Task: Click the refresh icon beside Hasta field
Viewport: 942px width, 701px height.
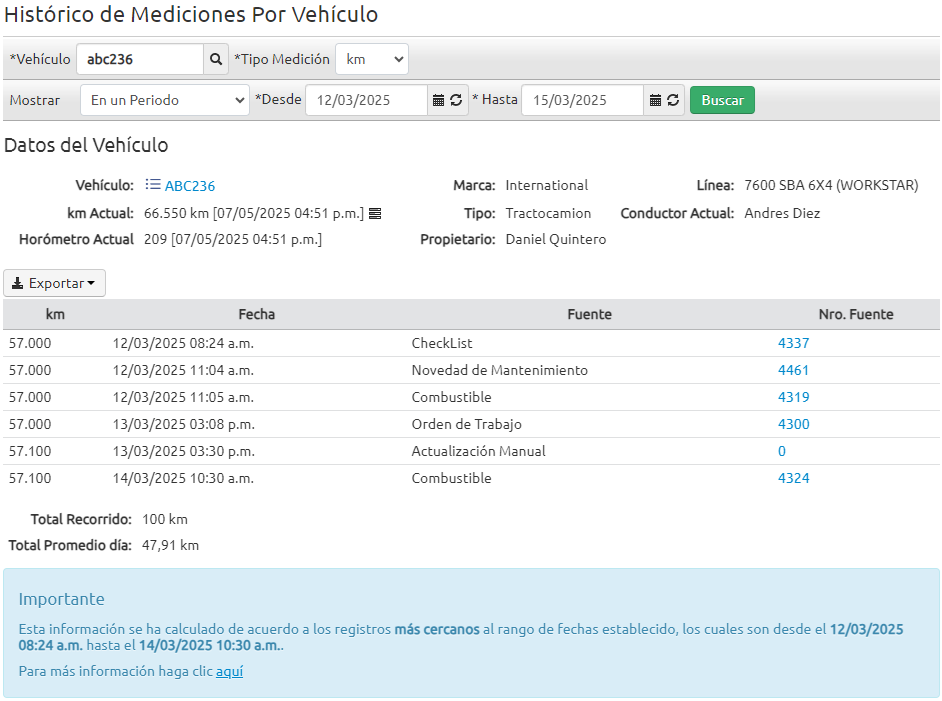Action: click(671, 100)
